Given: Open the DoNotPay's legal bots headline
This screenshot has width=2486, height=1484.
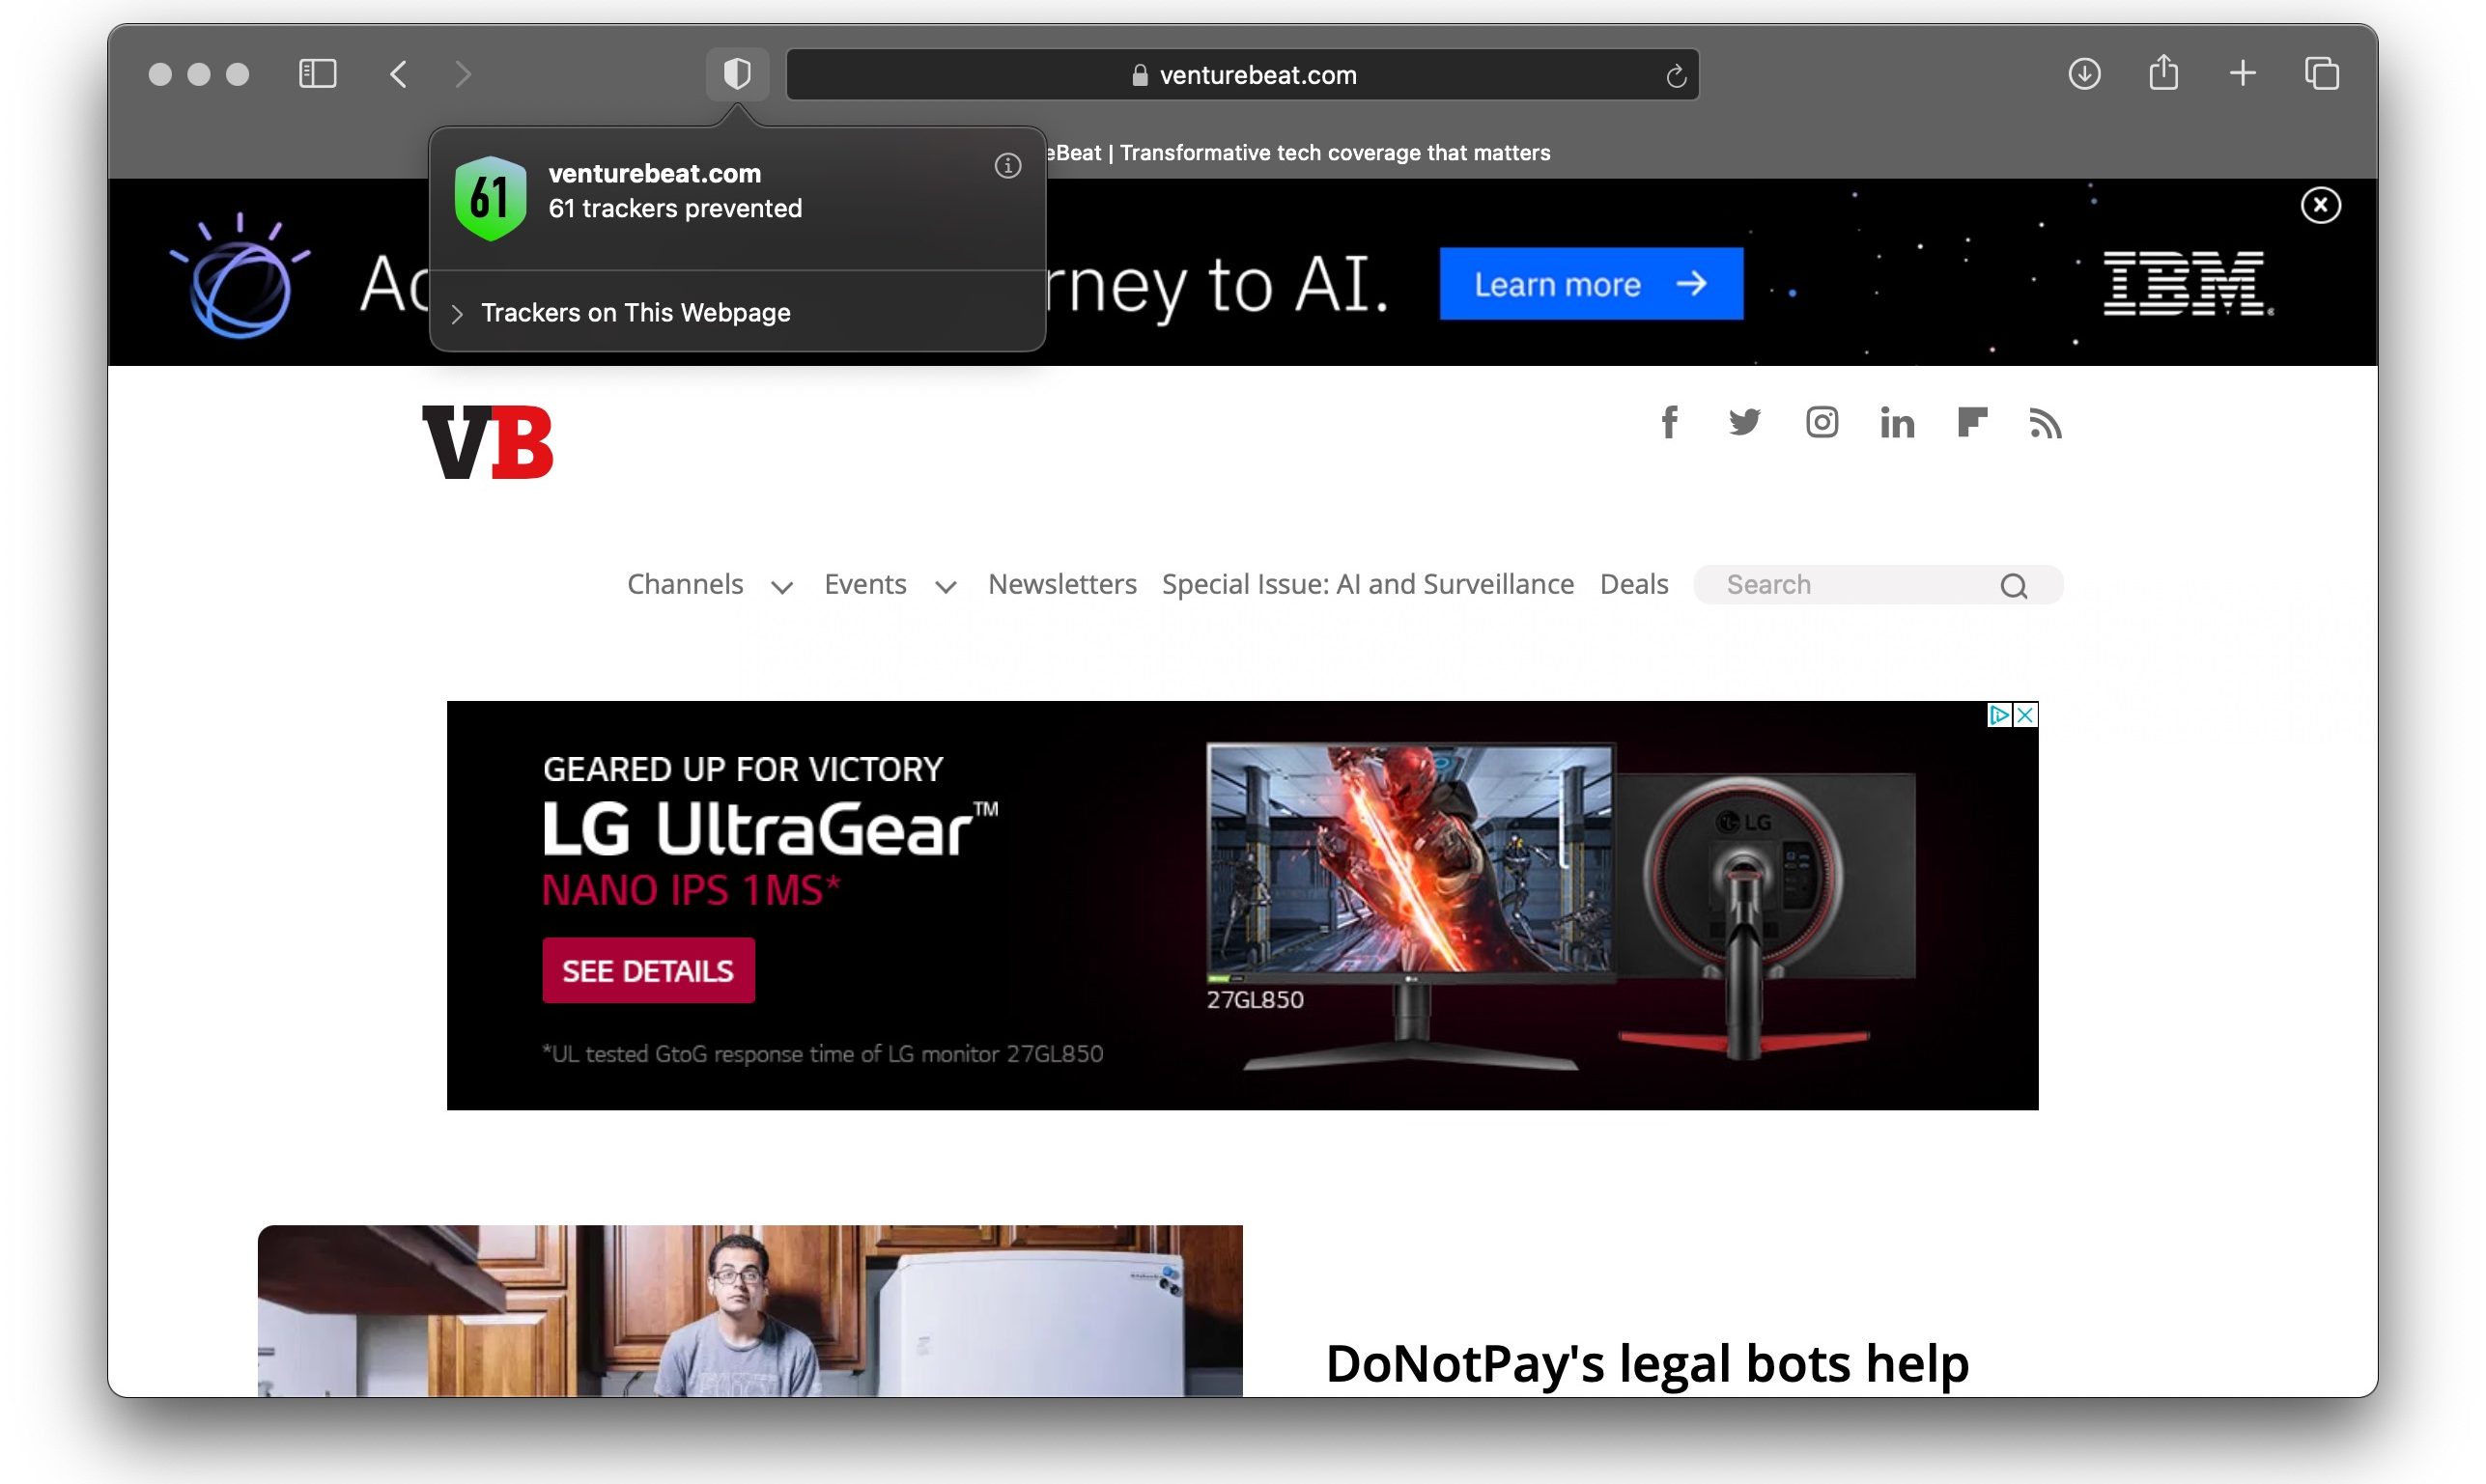Looking at the screenshot, I should click(1647, 1365).
